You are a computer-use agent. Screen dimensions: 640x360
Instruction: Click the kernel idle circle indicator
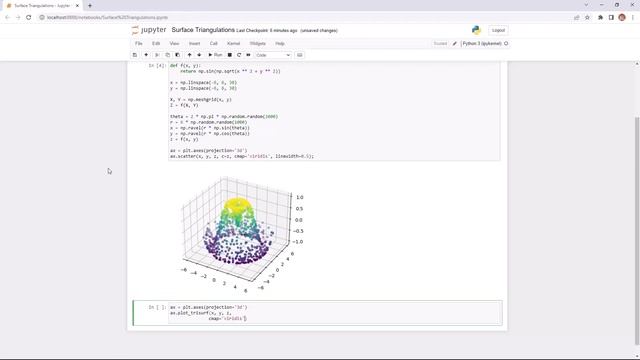pos(506,44)
